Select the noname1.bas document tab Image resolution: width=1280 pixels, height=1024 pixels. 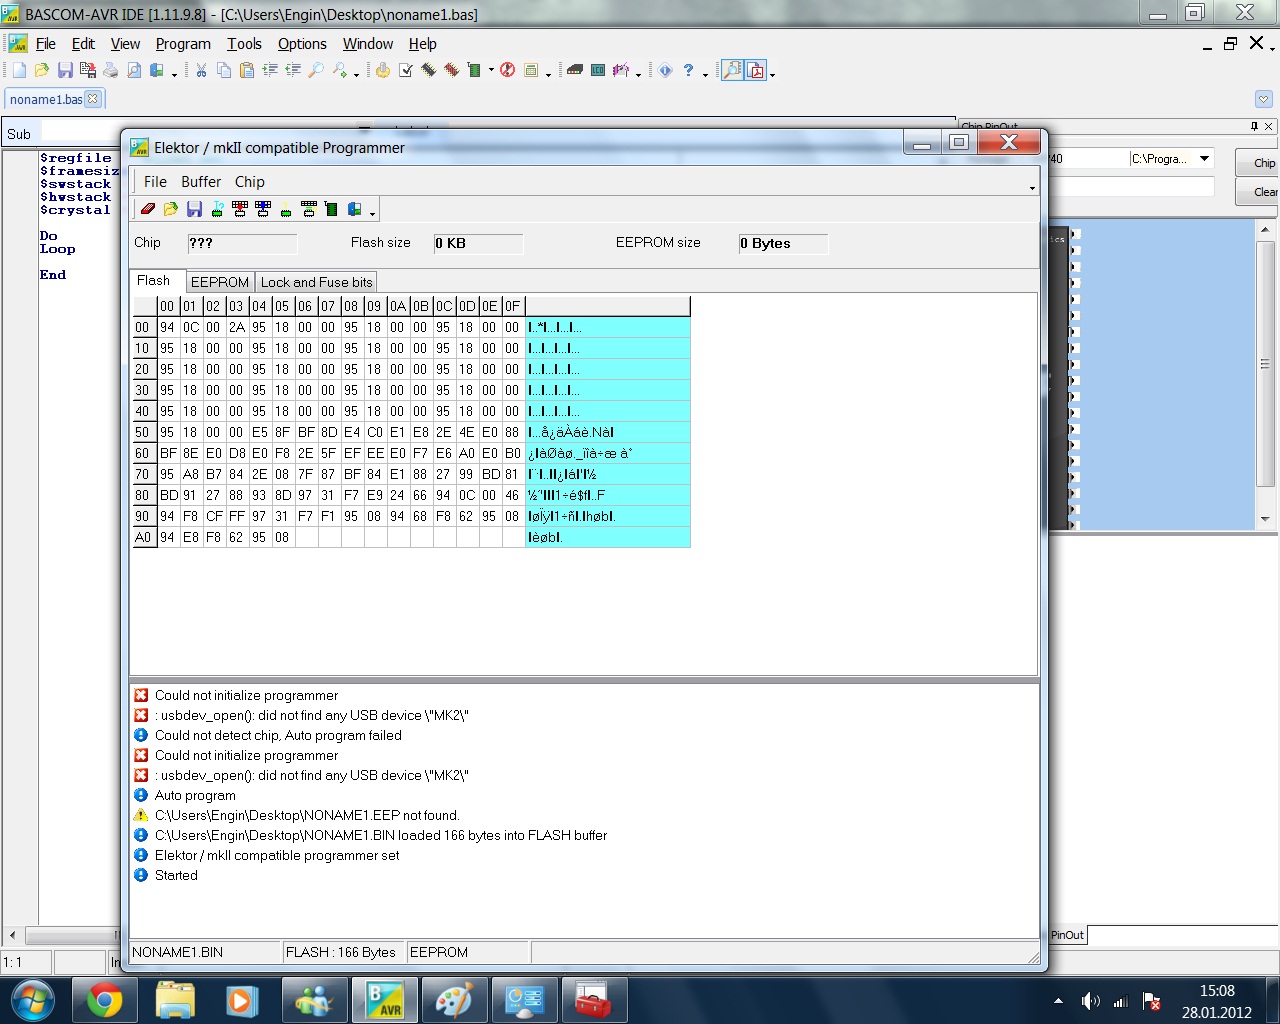pyautogui.click(x=46, y=99)
